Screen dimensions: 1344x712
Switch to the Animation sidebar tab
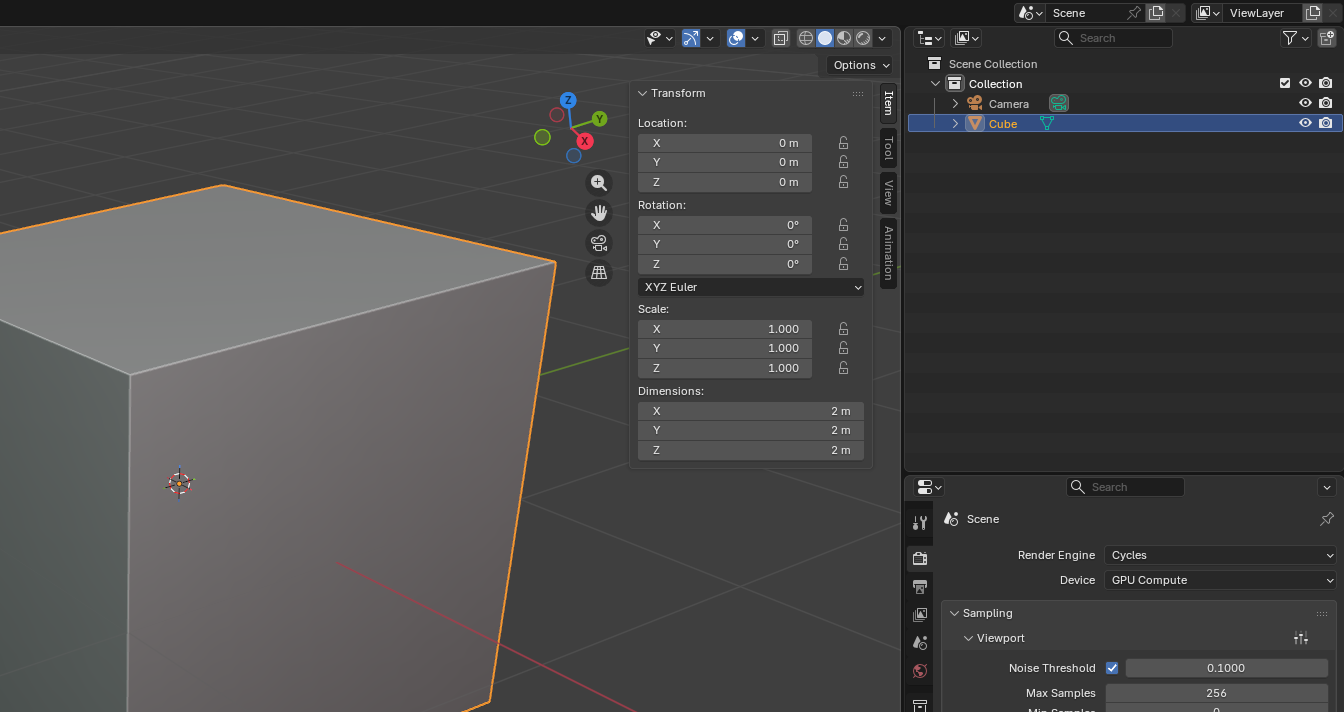tap(888, 252)
